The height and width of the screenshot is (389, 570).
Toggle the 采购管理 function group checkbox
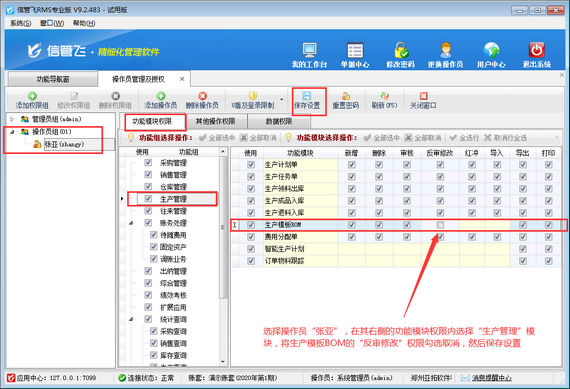148,163
